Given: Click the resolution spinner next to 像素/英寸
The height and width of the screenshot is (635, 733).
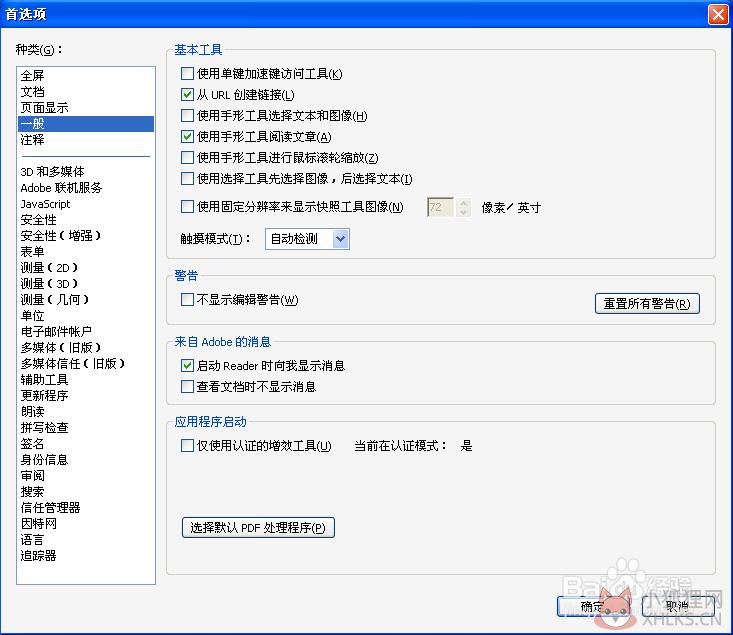Looking at the screenshot, I should (x=463, y=207).
